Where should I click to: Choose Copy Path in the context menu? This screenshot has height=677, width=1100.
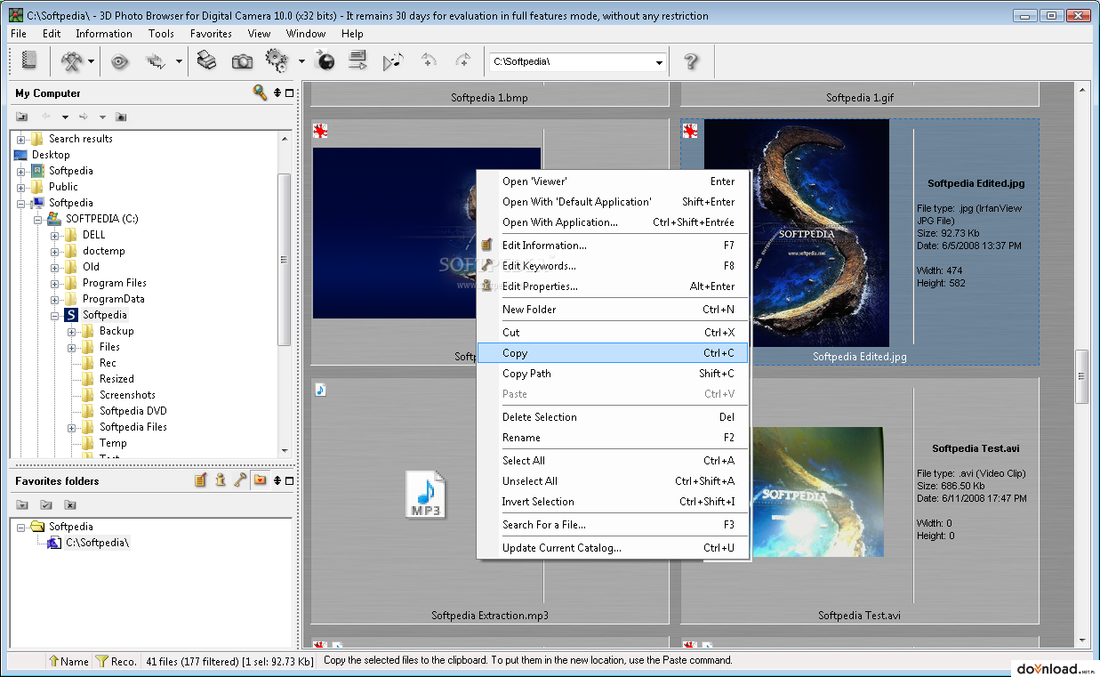(x=612, y=373)
